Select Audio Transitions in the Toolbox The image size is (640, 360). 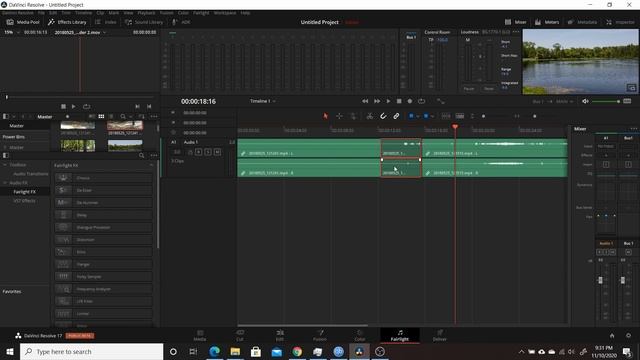(x=31, y=174)
